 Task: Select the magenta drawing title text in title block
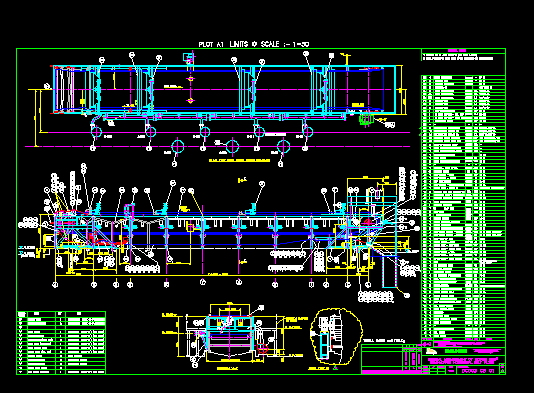point(463,361)
